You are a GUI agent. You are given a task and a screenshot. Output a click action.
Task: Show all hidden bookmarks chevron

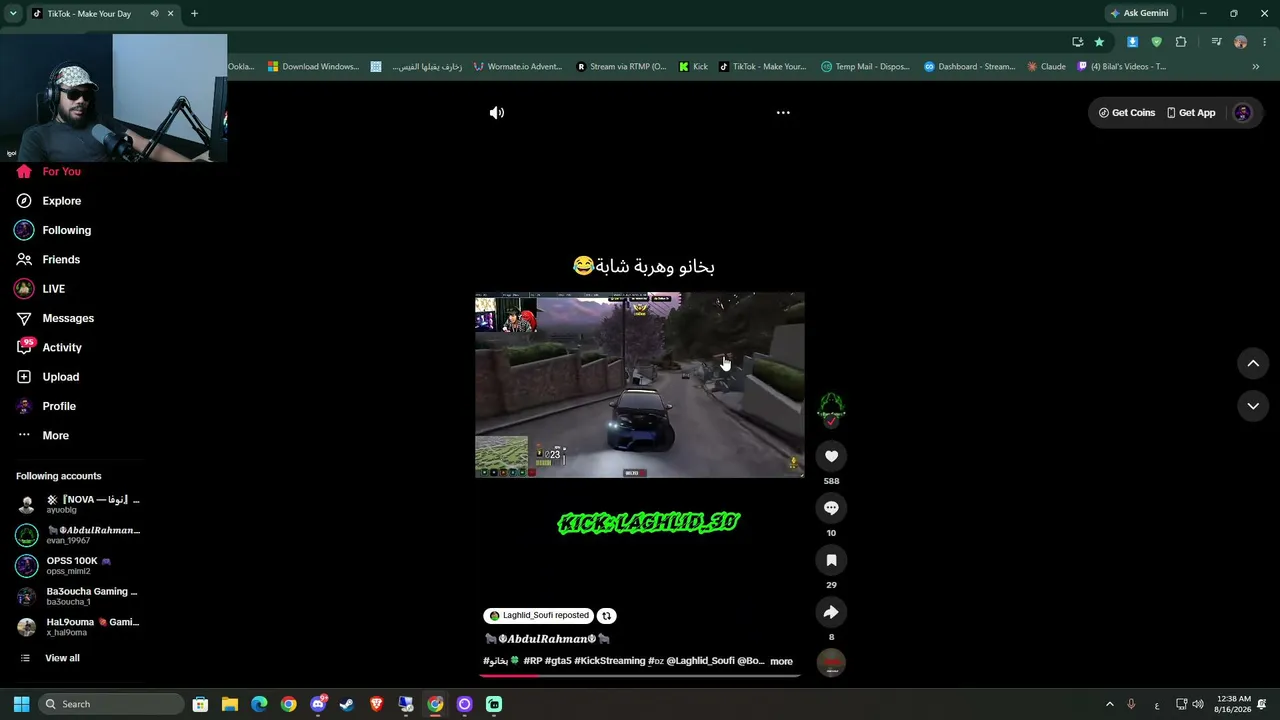(x=1256, y=67)
